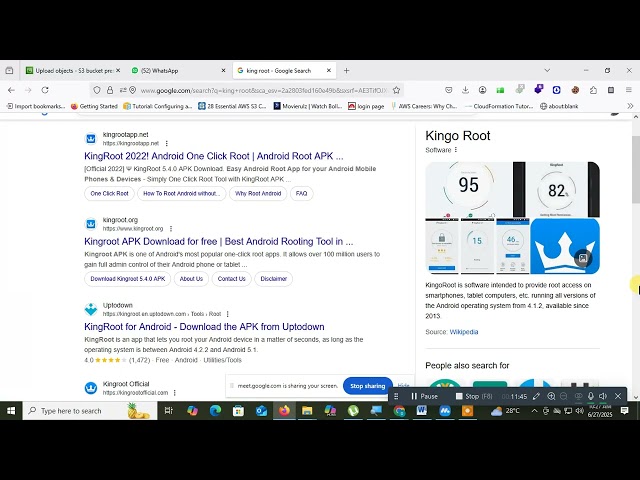Save page to Pocket icon

(x=448, y=90)
